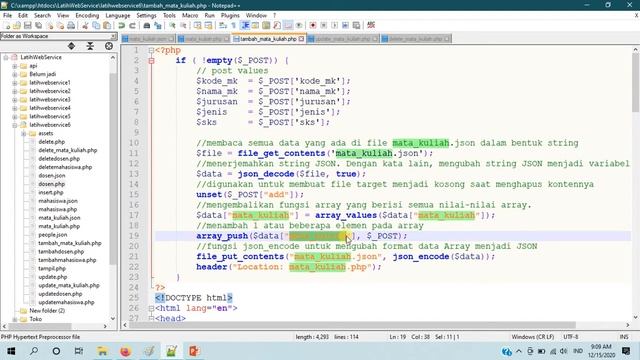640x360 pixels.
Task: Toggle Word wrap toolbar button
Action: [222, 25]
